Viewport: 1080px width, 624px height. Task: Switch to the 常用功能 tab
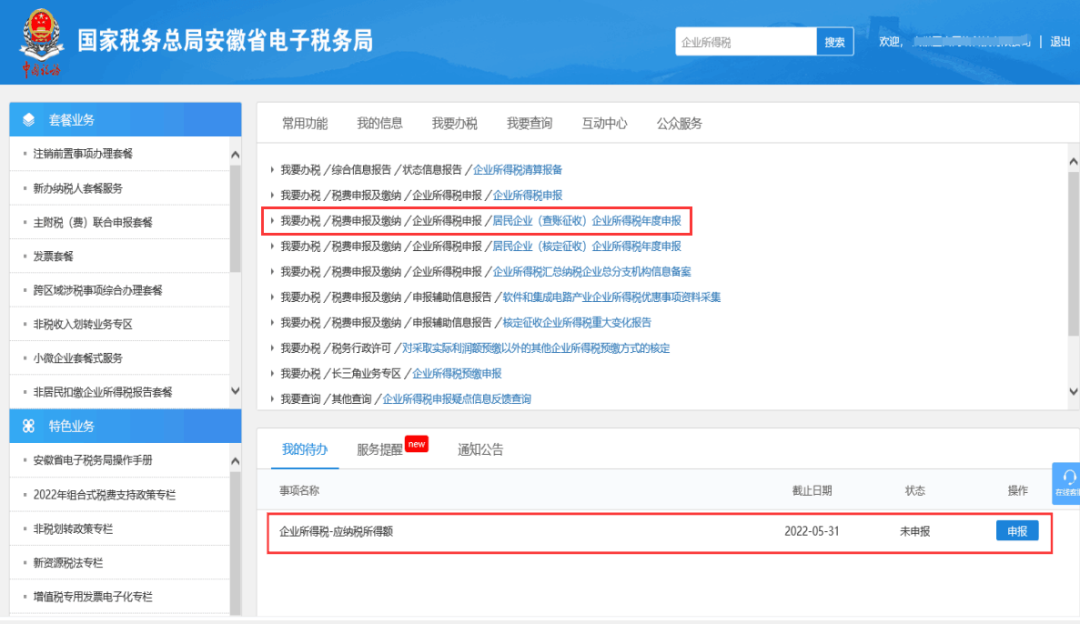coord(304,123)
